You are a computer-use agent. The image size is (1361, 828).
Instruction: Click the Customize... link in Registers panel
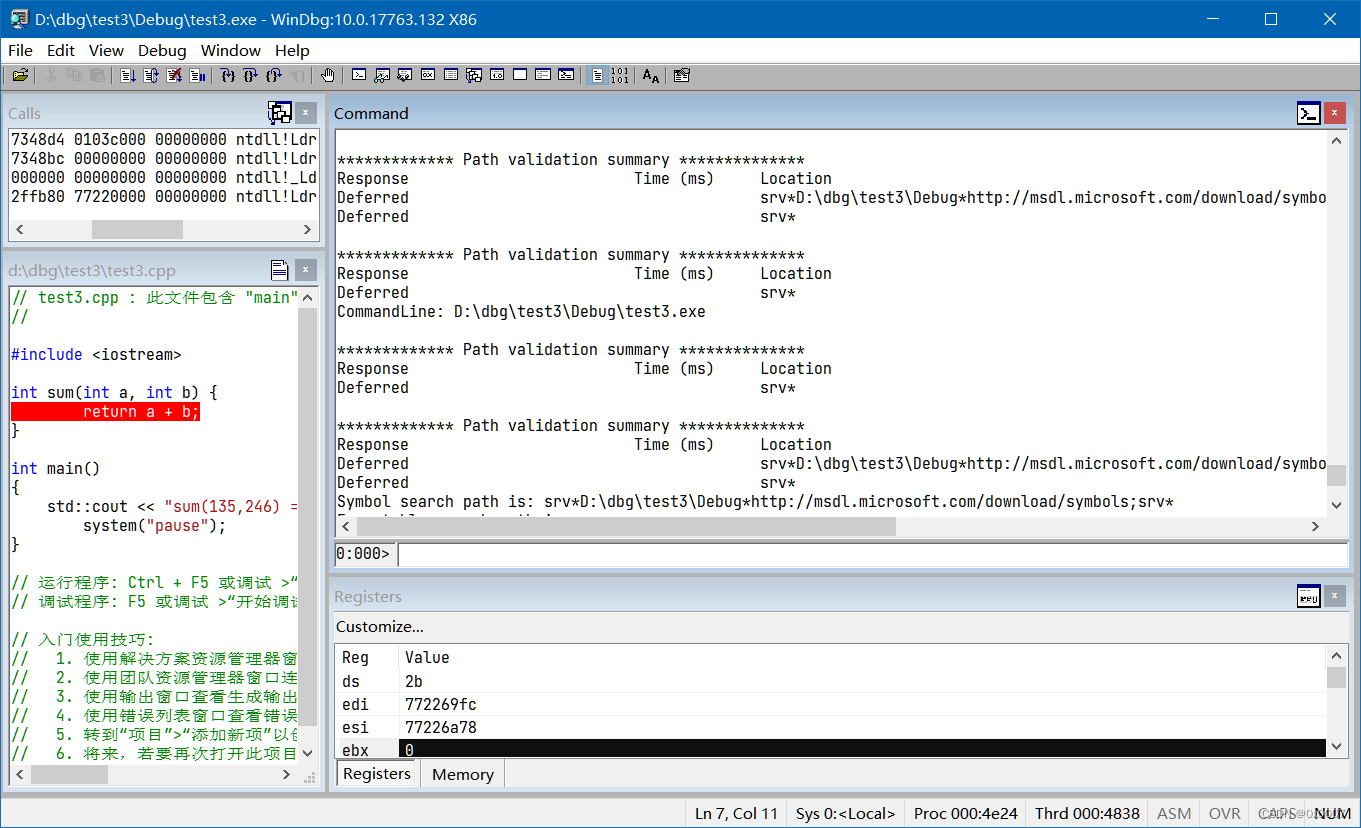click(378, 627)
